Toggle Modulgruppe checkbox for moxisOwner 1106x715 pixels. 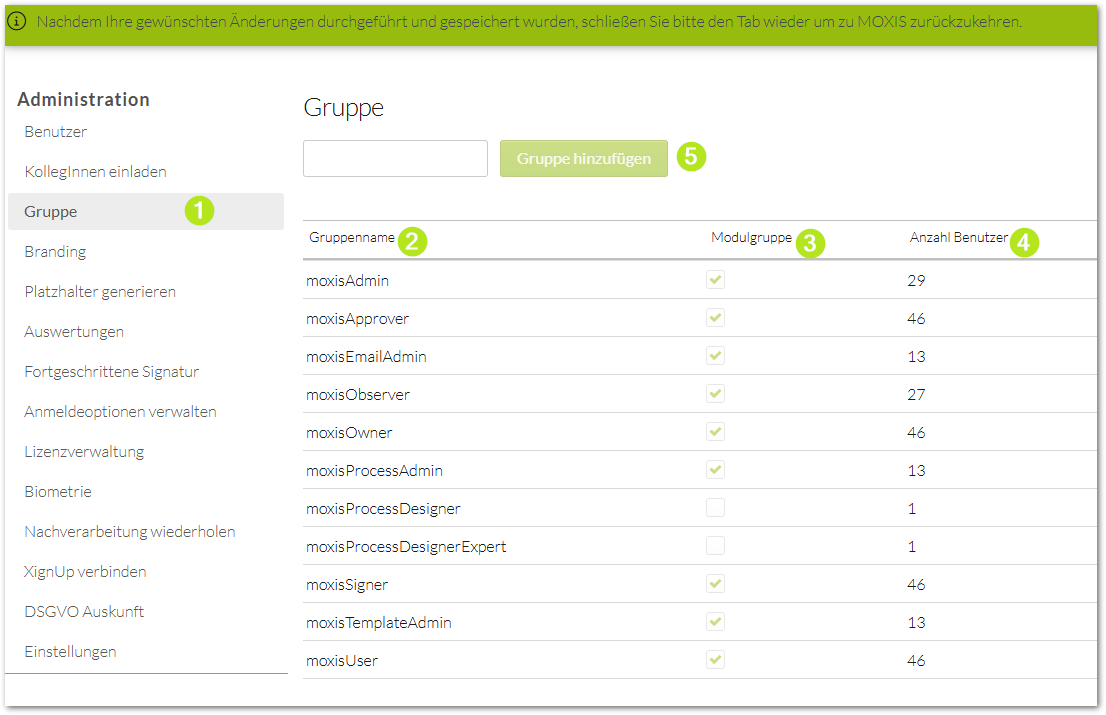tap(715, 432)
